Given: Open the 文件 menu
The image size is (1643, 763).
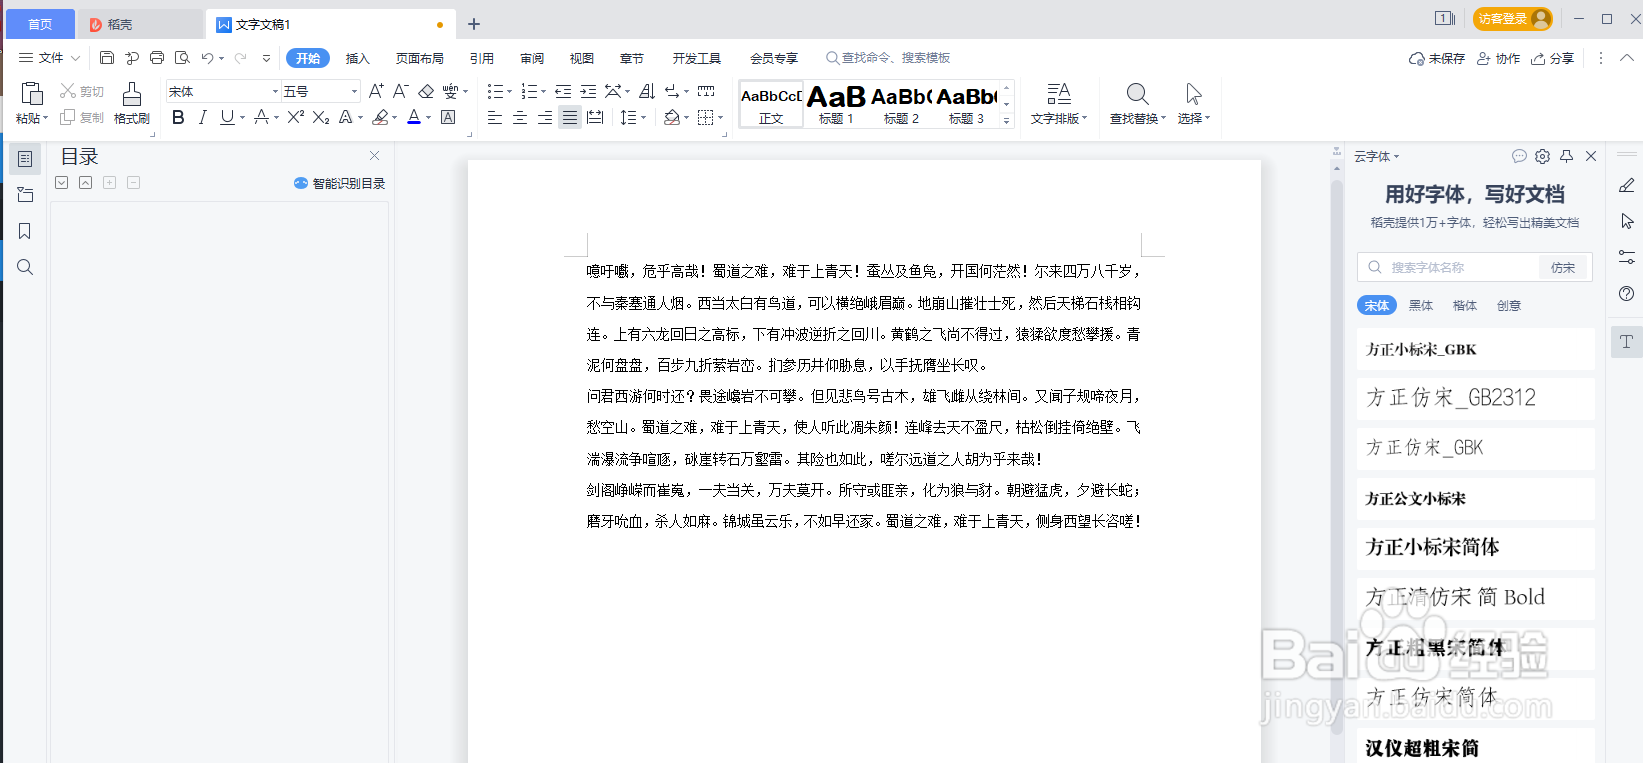Looking at the screenshot, I should point(50,58).
